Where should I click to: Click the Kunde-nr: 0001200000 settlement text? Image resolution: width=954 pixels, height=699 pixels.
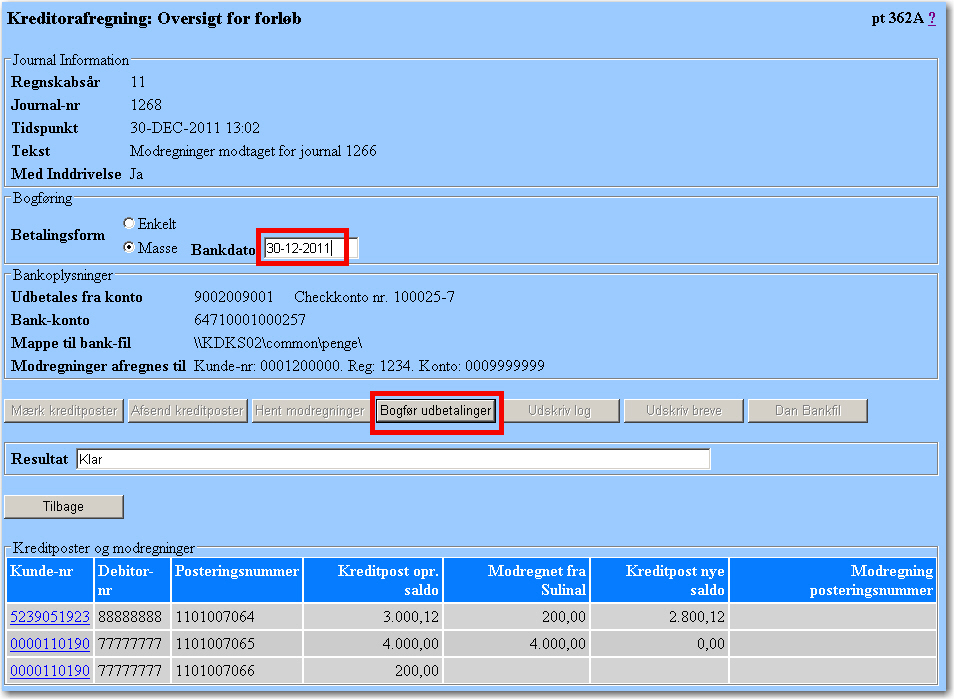click(x=267, y=366)
